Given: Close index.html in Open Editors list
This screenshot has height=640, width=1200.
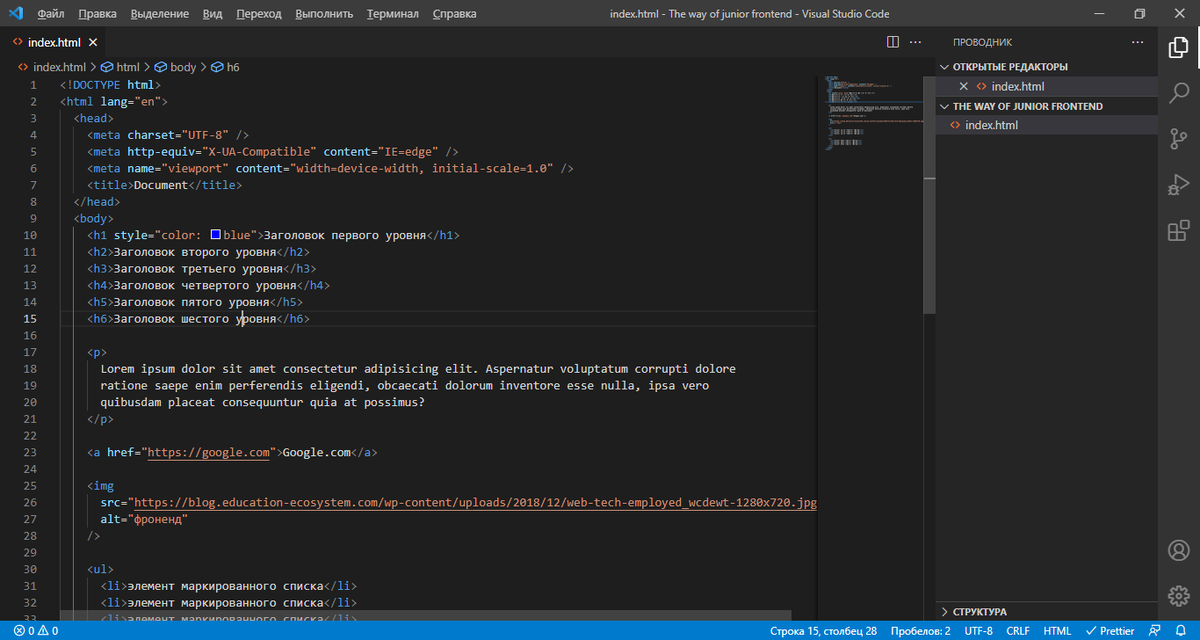Looking at the screenshot, I should pos(964,86).
